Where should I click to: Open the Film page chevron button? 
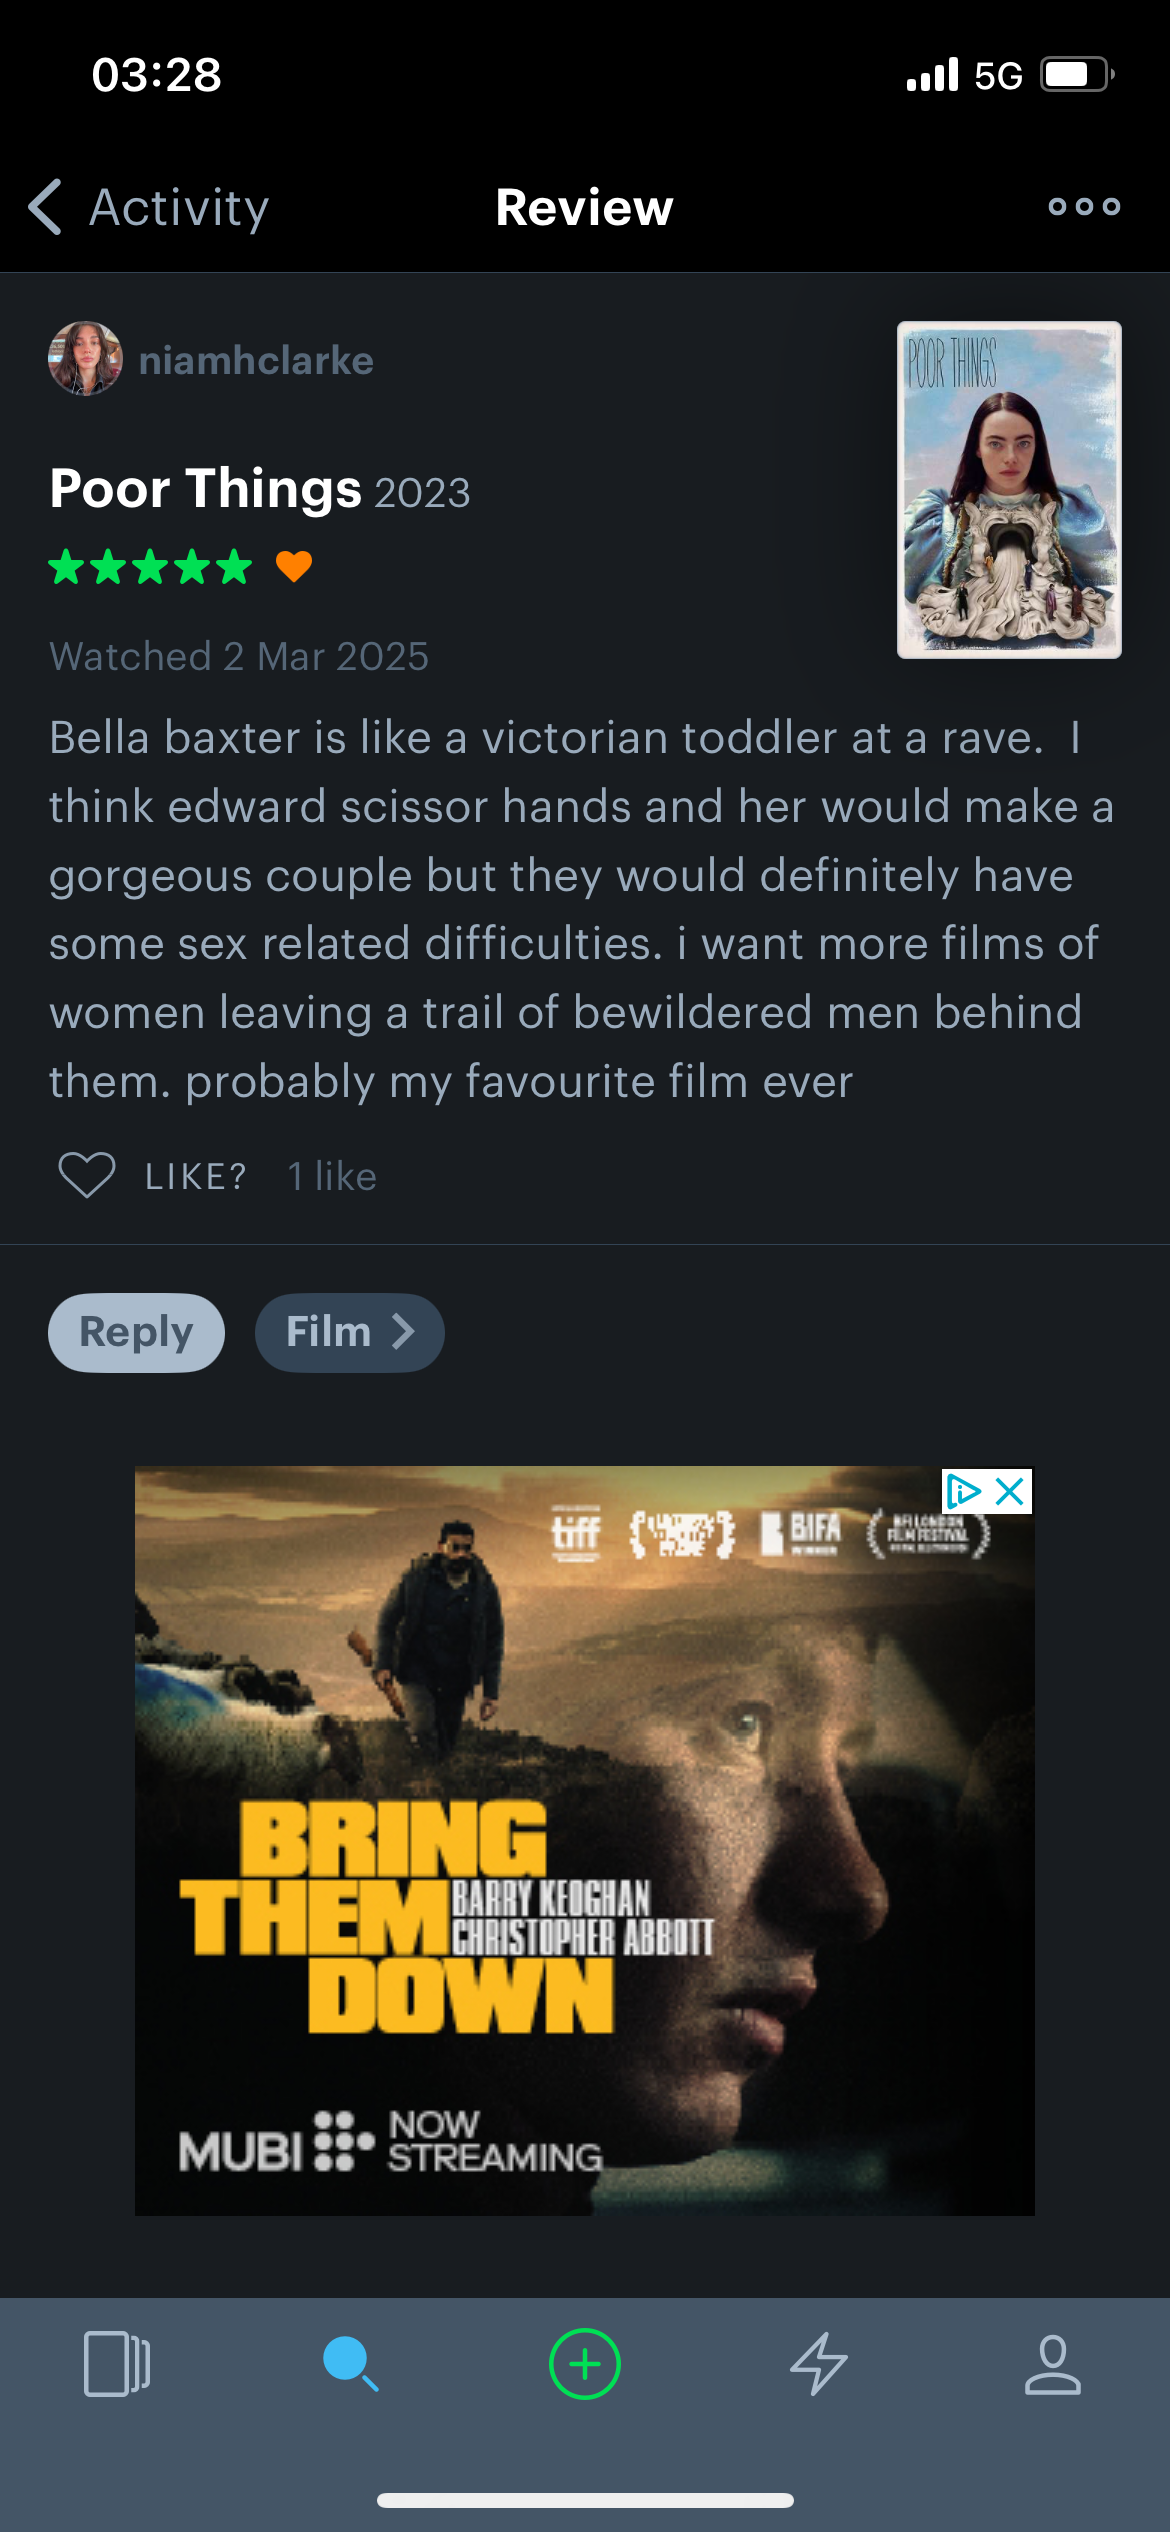point(349,1332)
